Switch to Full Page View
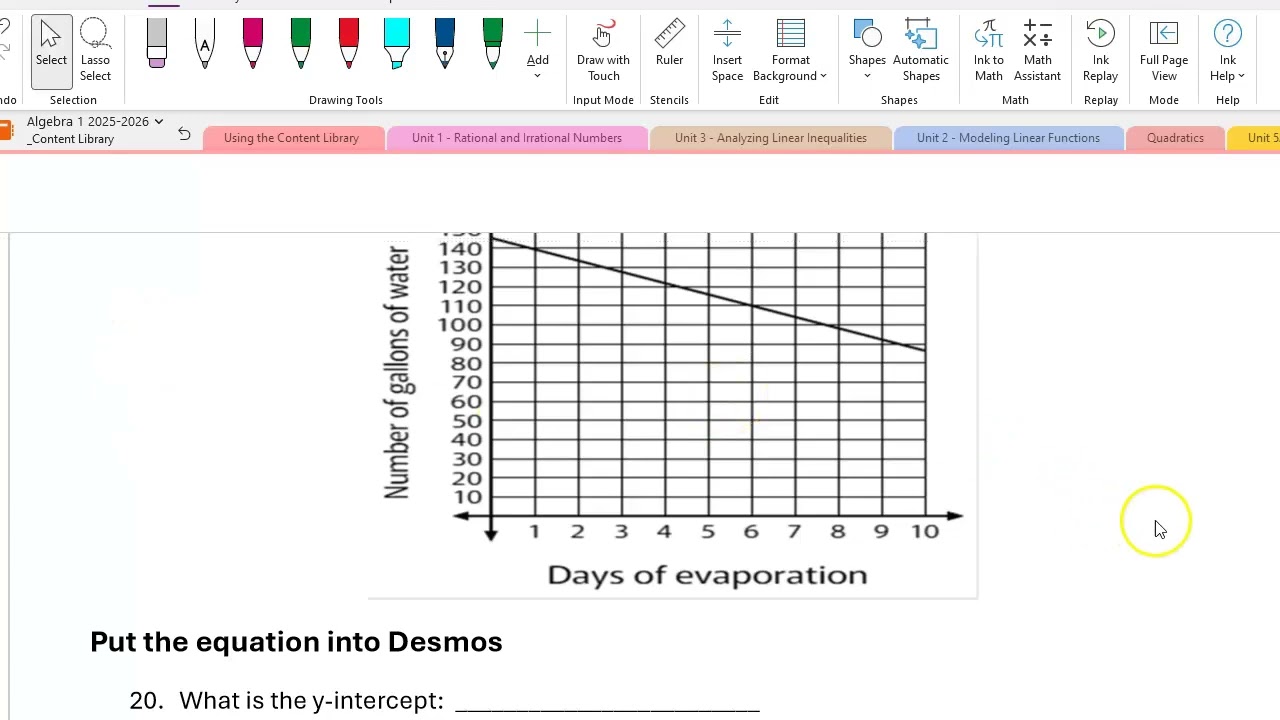This screenshot has width=1280, height=720. pos(1164,52)
